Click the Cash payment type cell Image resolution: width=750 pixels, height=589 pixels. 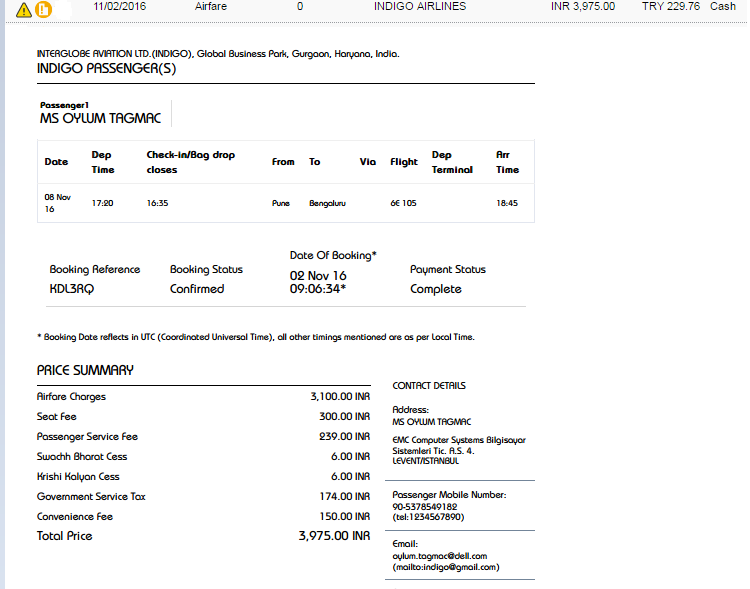click(x=722, y=6)
